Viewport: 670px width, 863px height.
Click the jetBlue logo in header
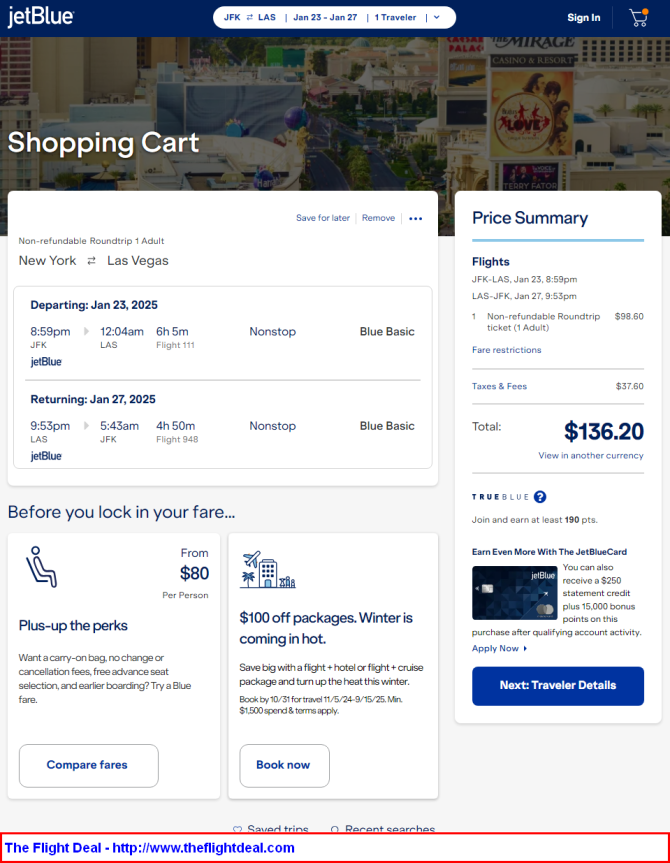click(41, 17)
